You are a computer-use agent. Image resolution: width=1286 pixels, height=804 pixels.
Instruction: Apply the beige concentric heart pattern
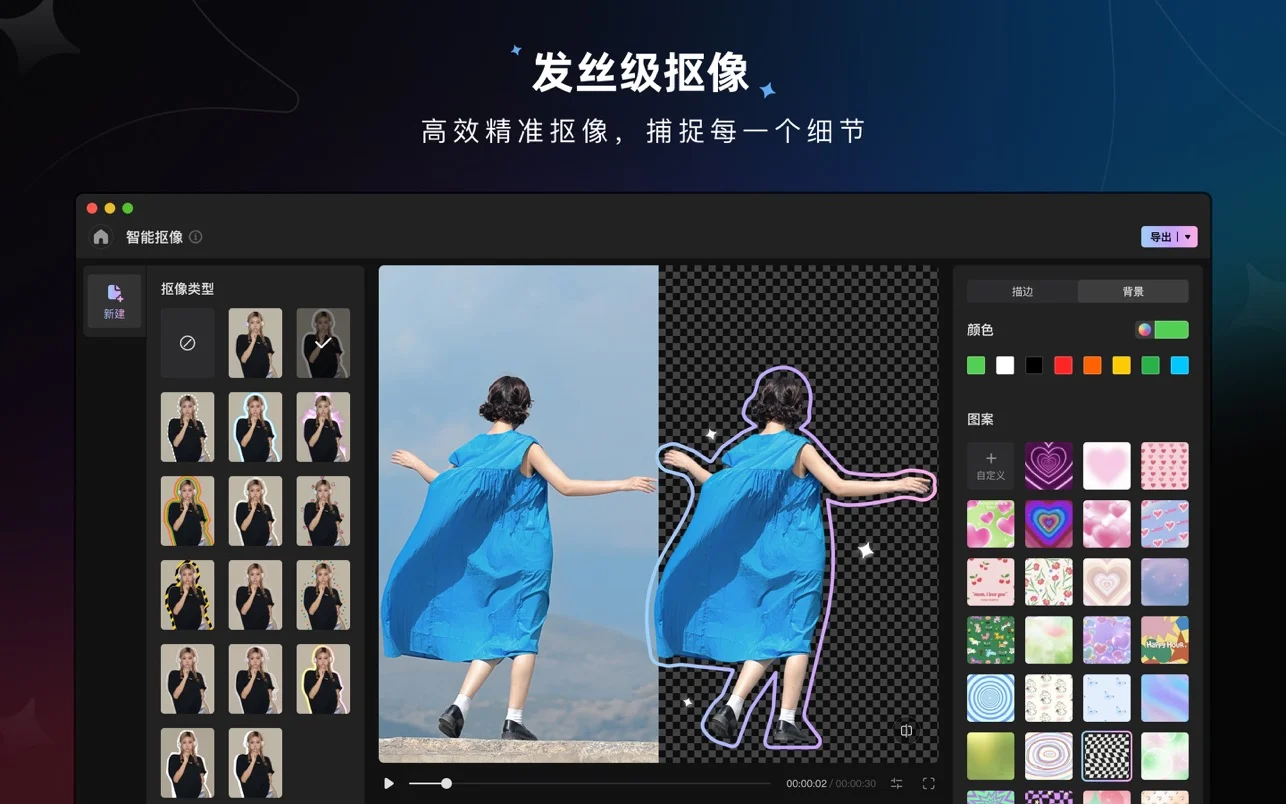(1107, 582)
